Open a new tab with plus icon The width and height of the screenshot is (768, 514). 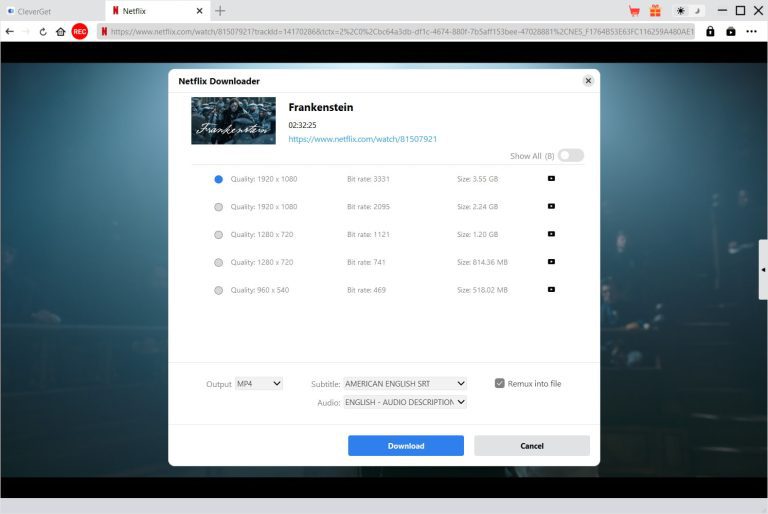220,11
